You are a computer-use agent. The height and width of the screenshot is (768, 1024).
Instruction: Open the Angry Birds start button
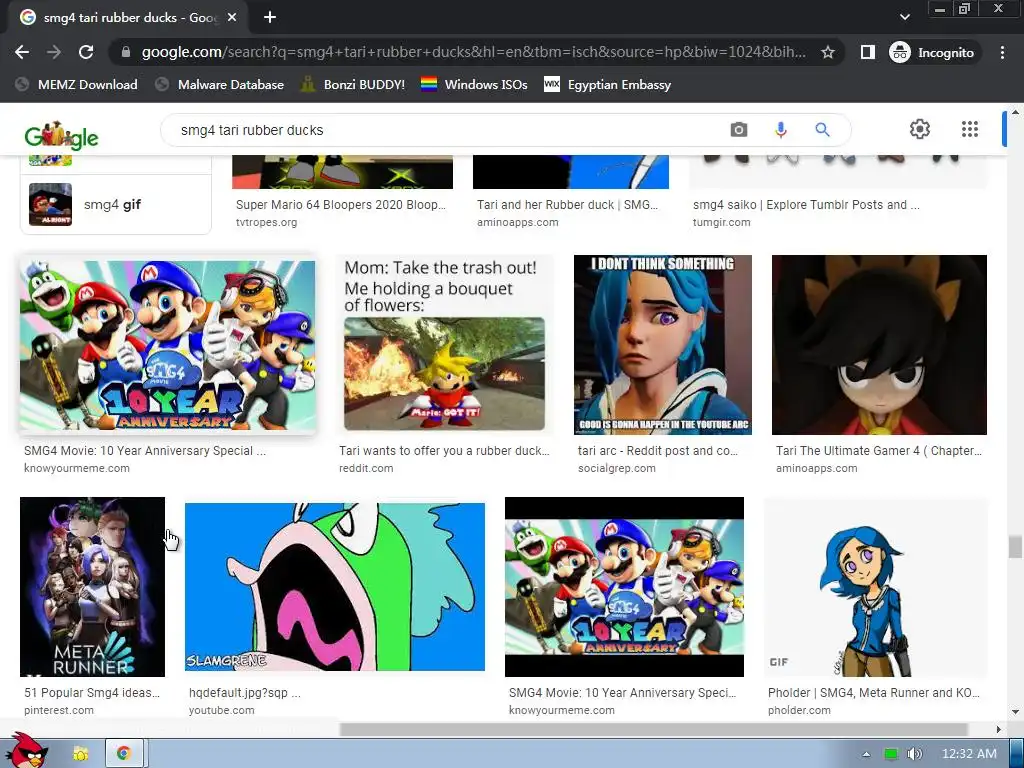pyautogui.click(x=26, y=750)
